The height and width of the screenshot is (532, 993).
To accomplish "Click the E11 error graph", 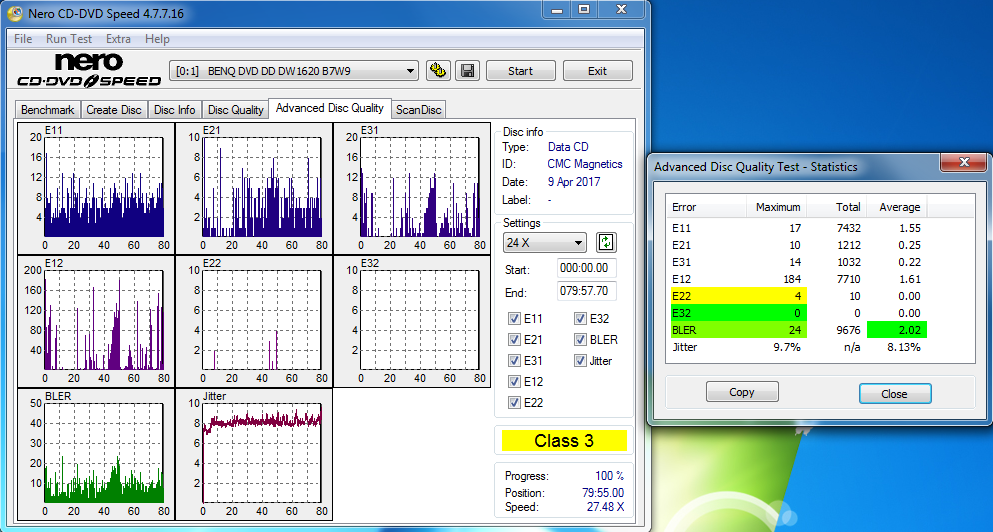I will [x=96, y=188].
